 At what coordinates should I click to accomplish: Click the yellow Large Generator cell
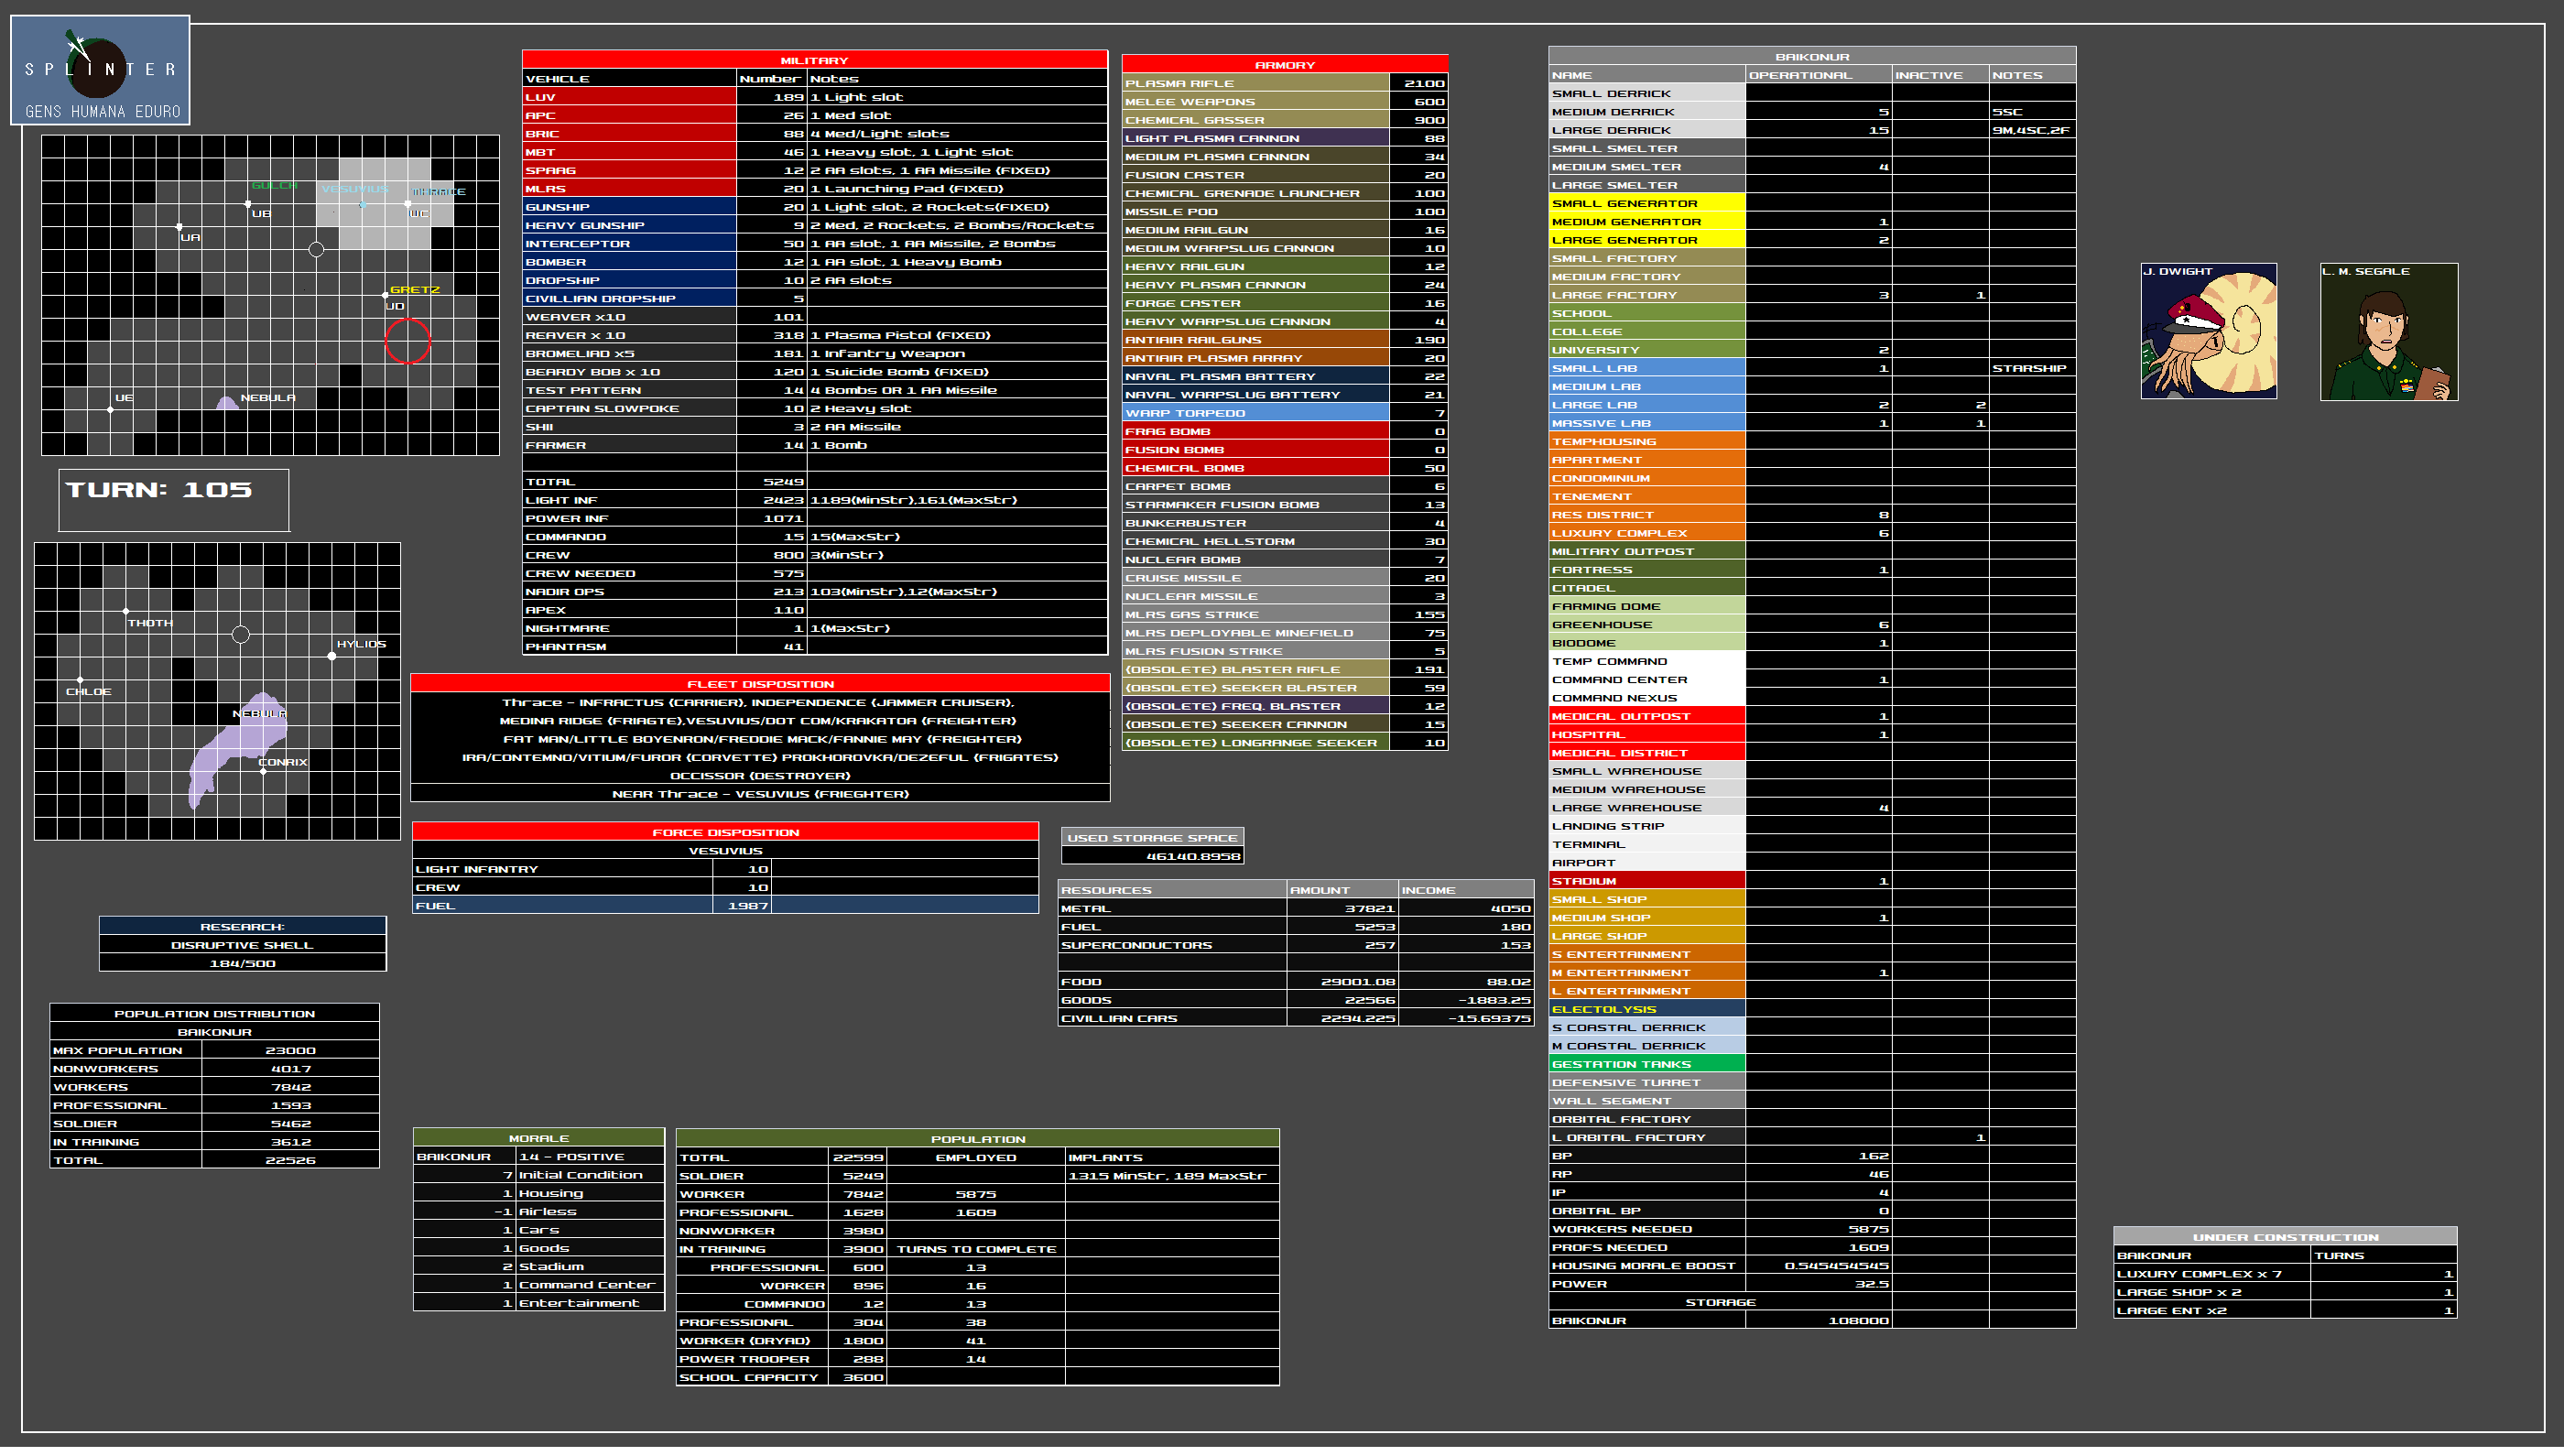(x=1646, y=240)
